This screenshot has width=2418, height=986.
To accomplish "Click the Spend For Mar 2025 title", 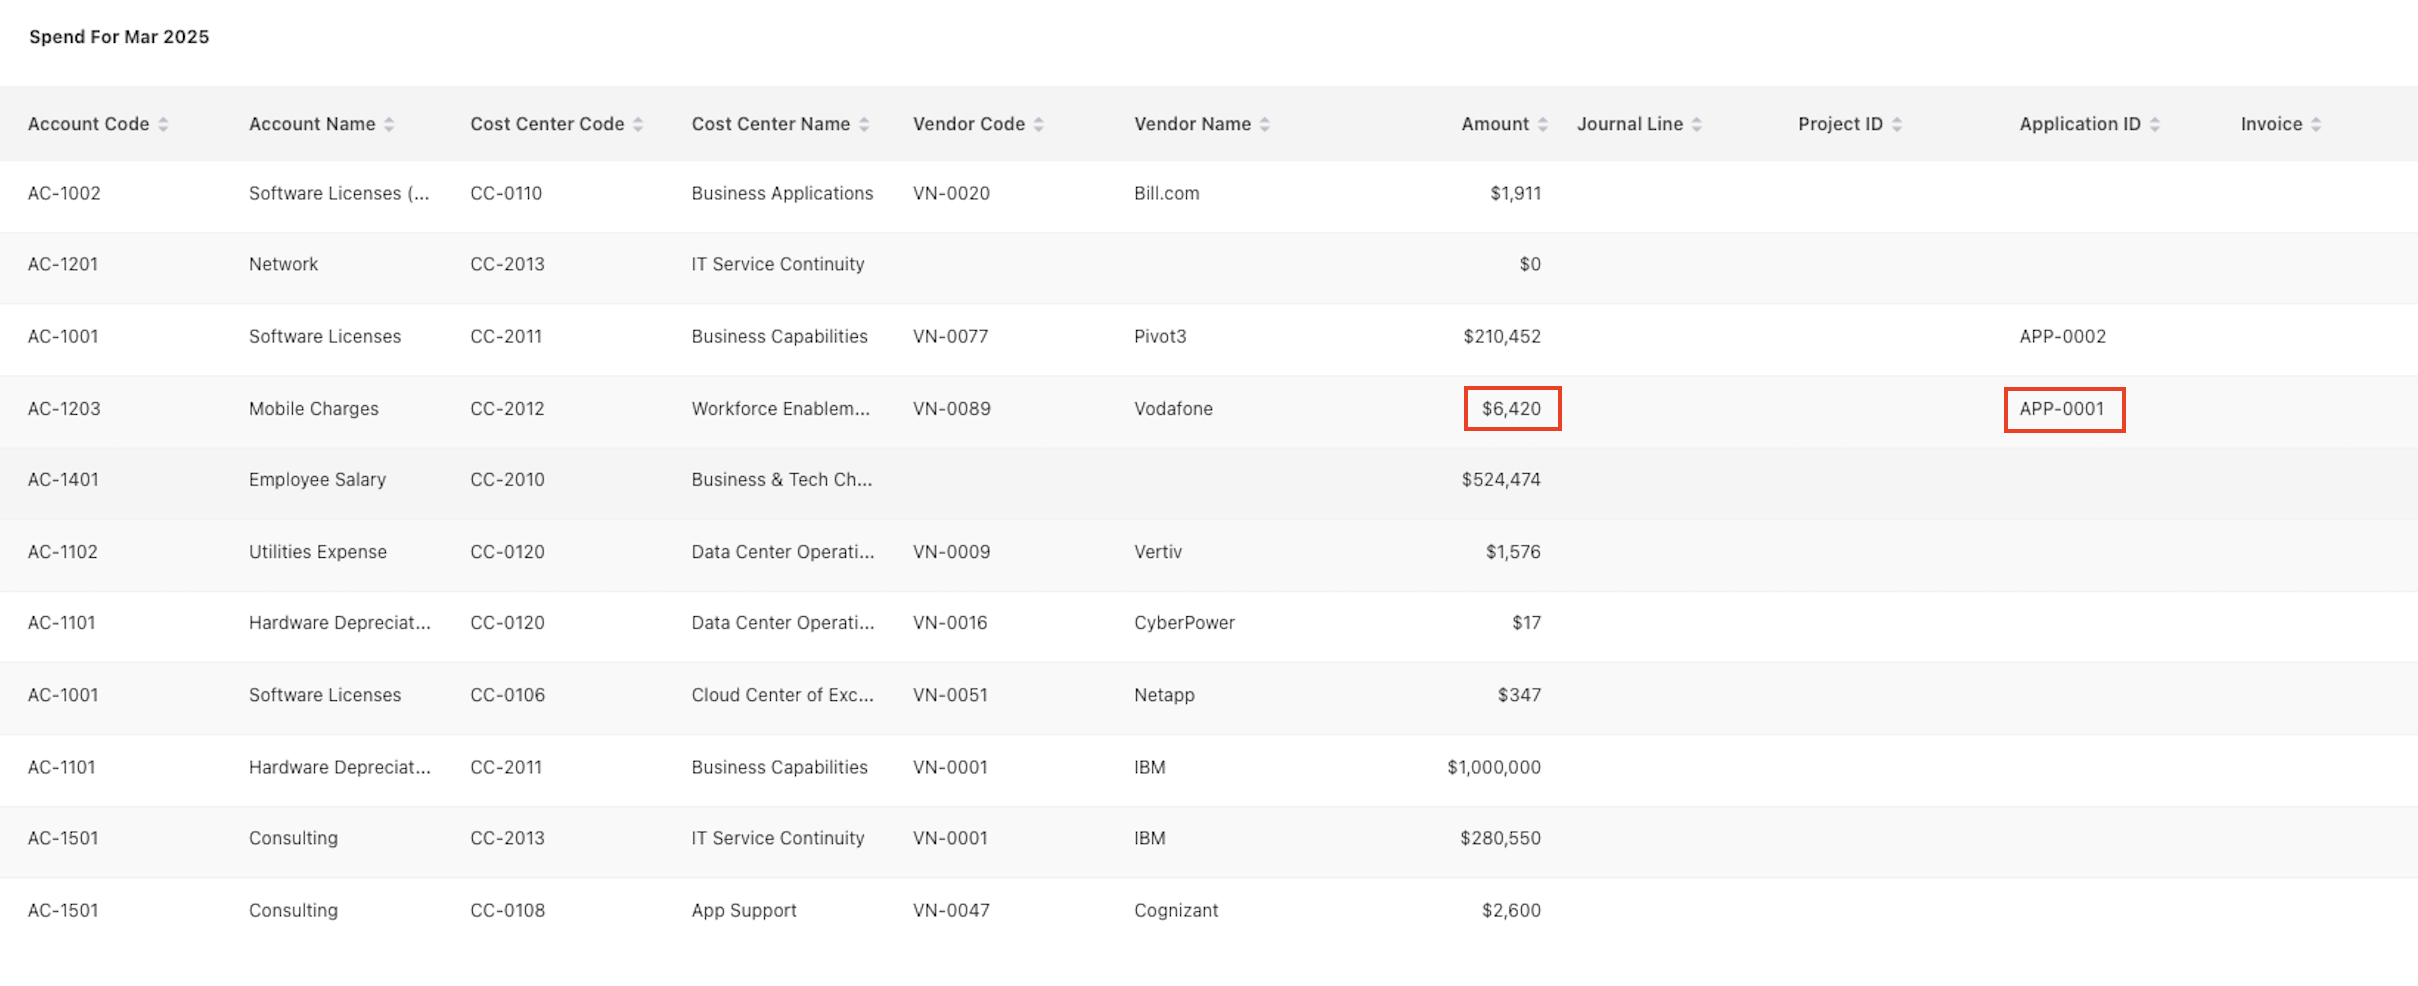I will click(119, 37).
